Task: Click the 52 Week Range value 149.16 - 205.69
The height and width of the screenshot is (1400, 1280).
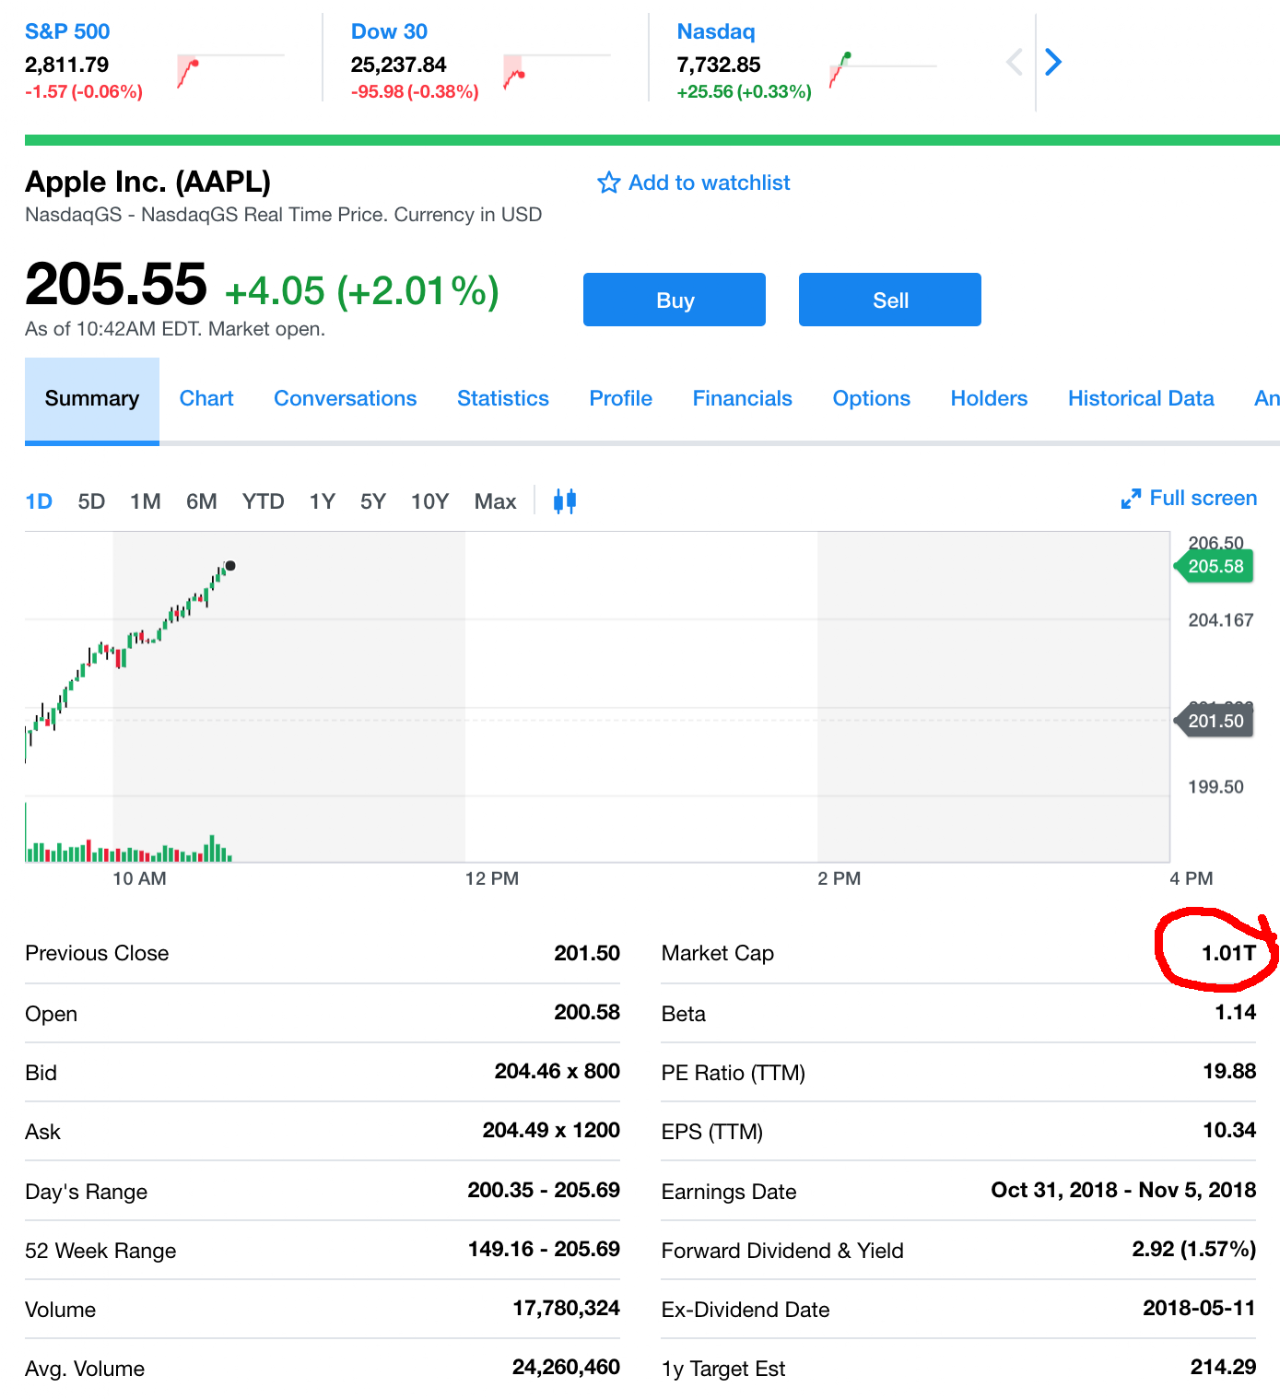Action: [x=544, y=1249]
